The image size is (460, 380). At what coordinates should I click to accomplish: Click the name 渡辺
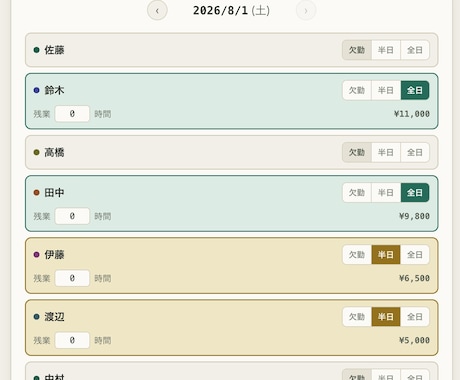(54, 317)
